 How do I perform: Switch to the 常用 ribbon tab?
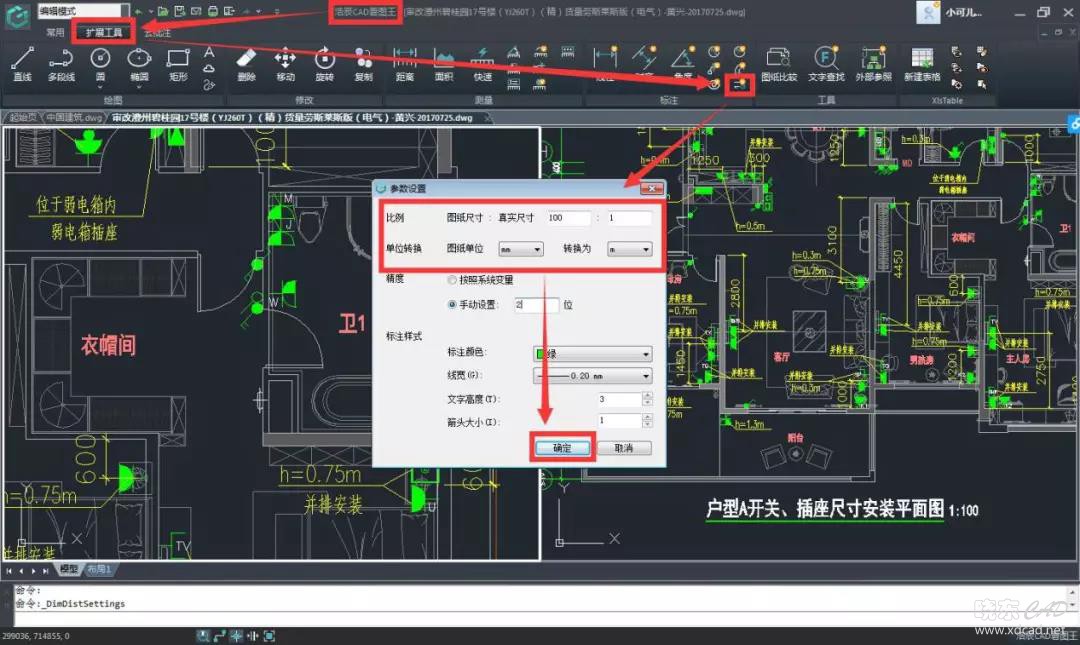point(55,32)
